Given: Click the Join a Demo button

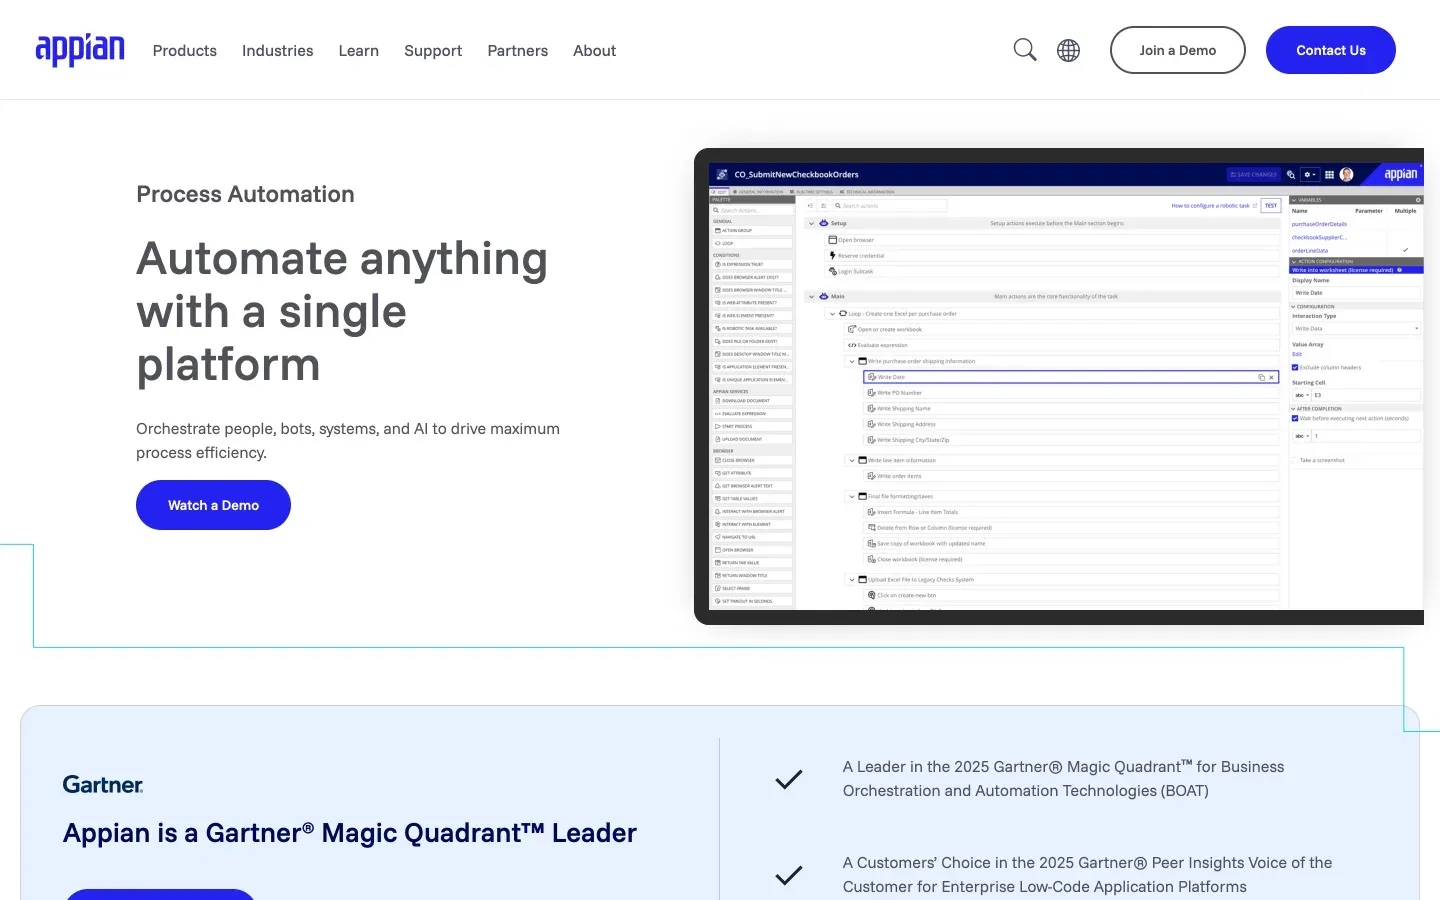Looking at the screenshot, I should tap(1178, 50).
